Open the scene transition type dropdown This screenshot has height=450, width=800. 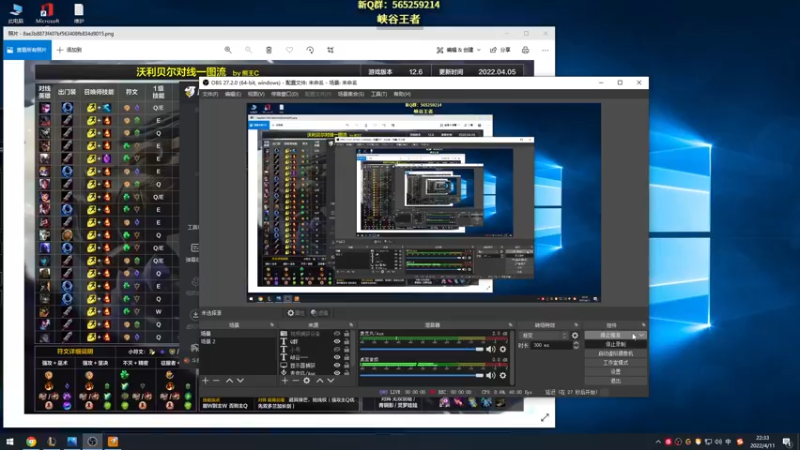point(544,335)
